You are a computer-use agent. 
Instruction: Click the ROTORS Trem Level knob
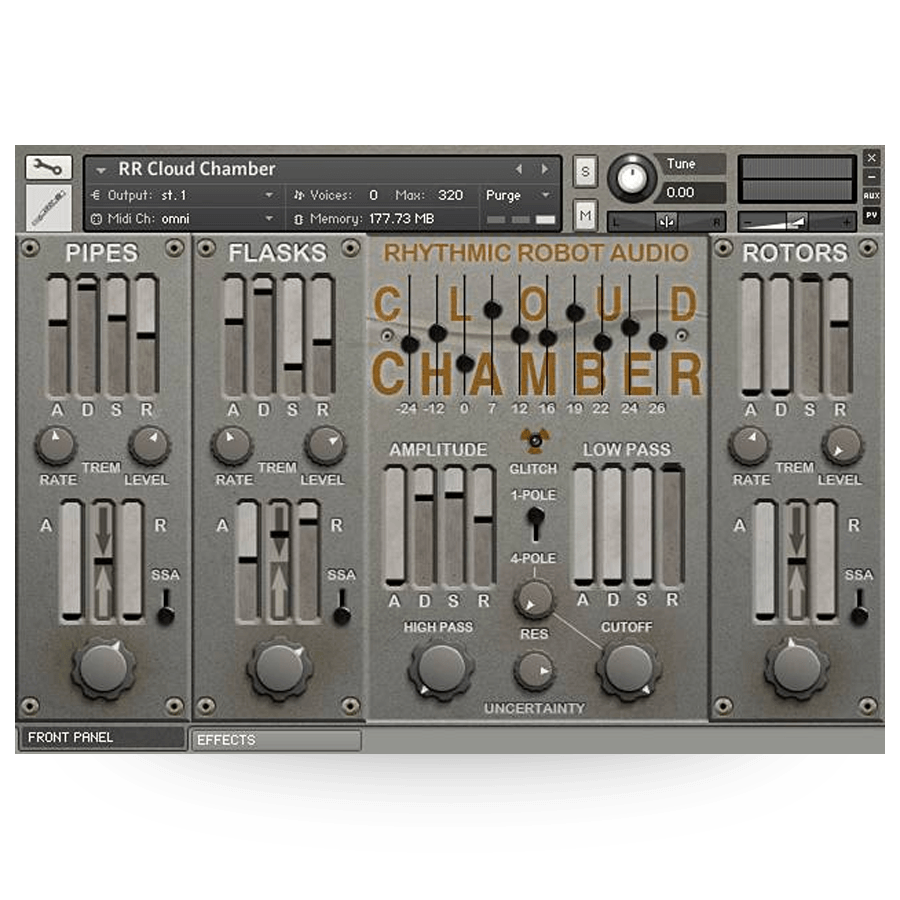pyautogui.click(x=843, y=445)
